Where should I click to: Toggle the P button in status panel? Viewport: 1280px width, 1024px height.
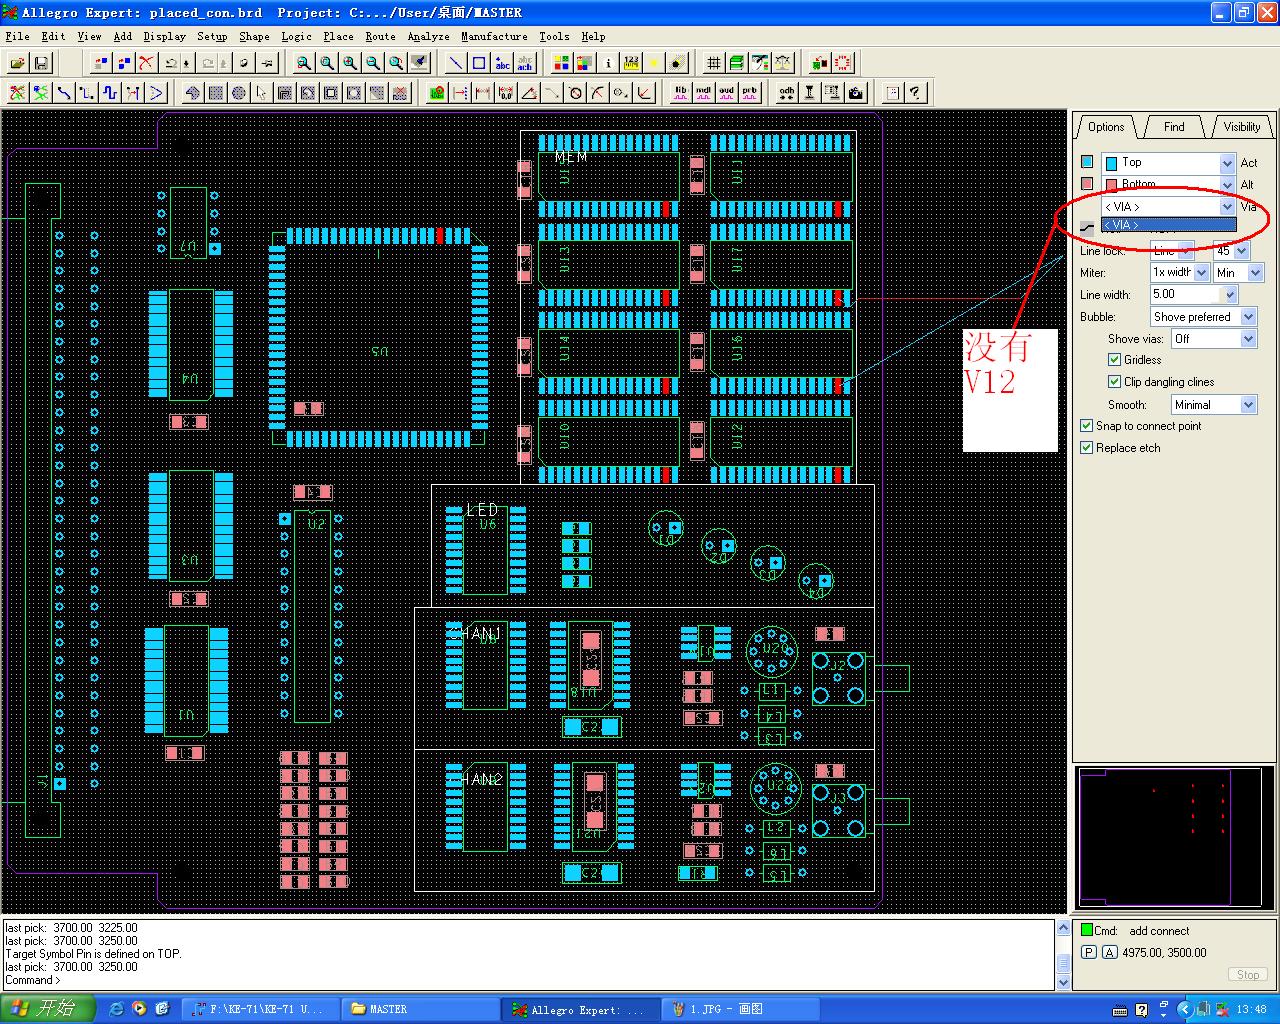[1090, 953]
